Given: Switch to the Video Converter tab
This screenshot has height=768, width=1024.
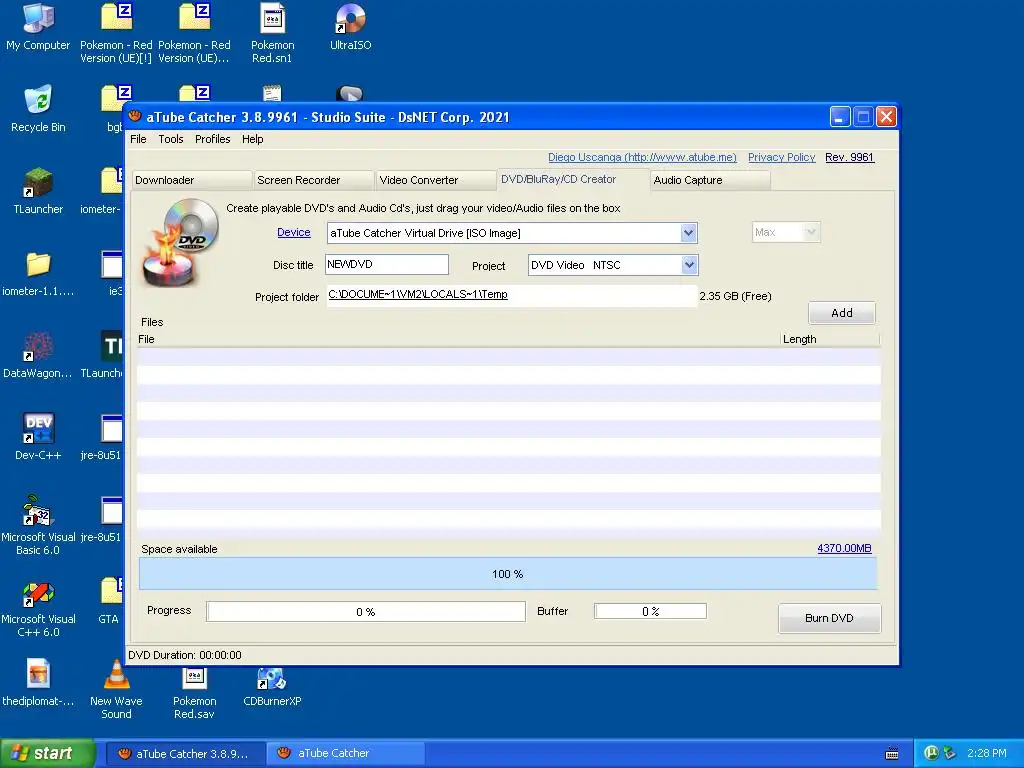Looking at the screenshot, I should [x=436, y=180].
